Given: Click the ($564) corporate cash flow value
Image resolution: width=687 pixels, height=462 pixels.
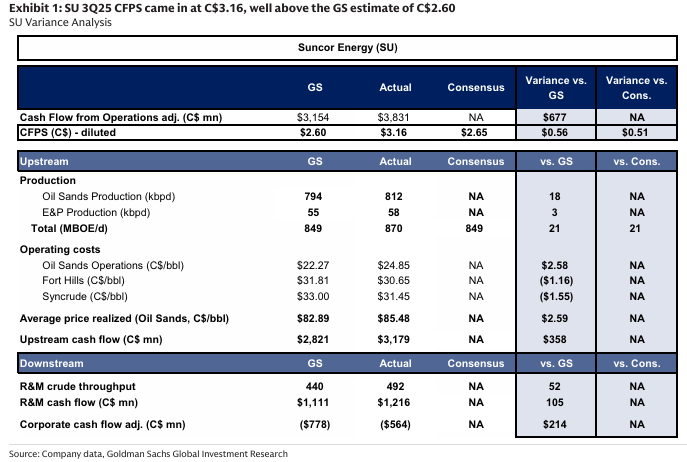Looking at the screenshot, I should [395, 424].
